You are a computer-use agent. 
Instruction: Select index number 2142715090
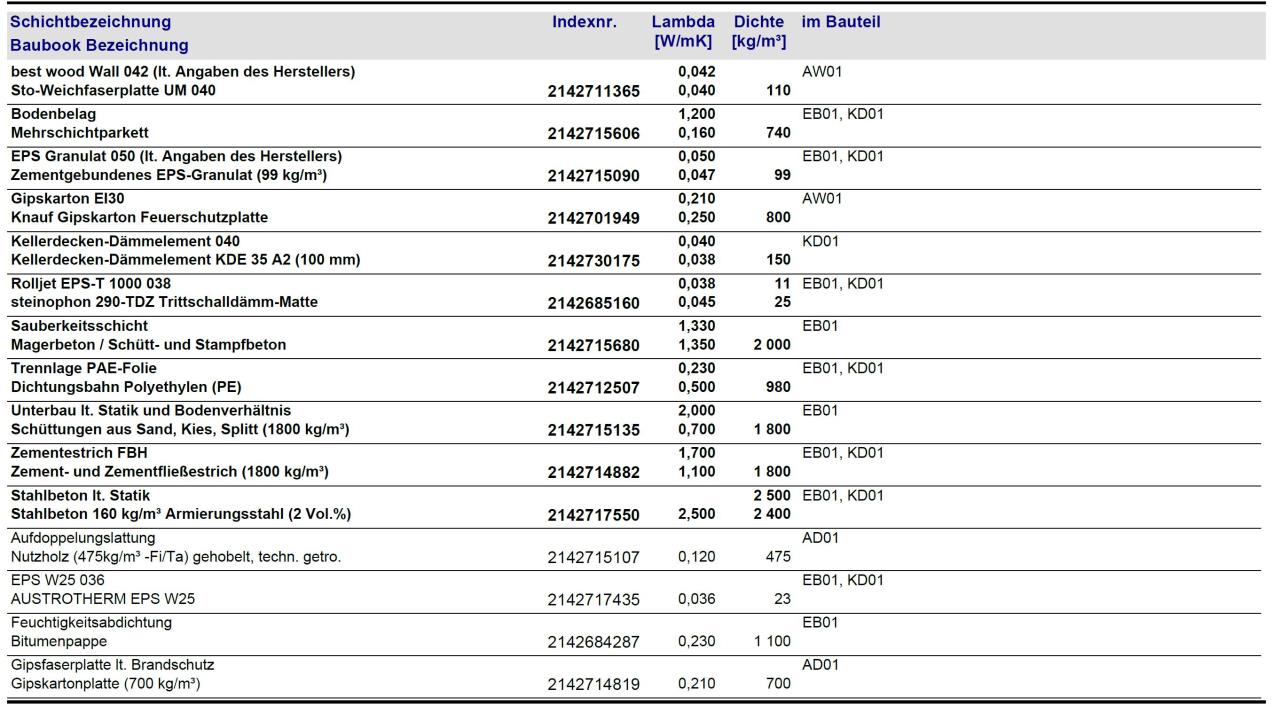pyautogui.click(x=593, y=177)
